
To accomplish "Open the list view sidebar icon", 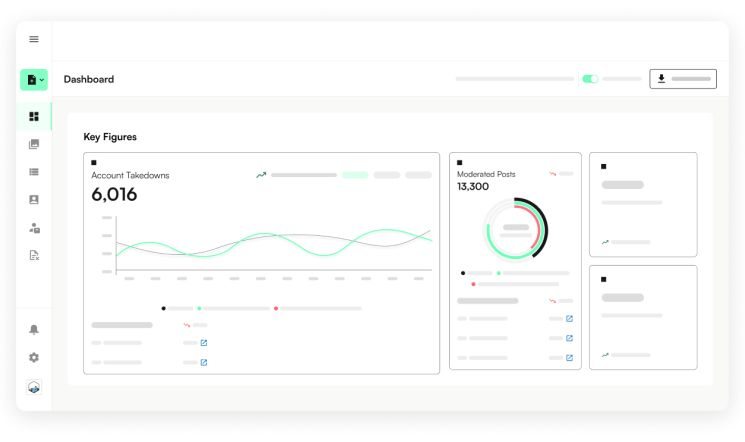I will pyautogui.click(x=34, y=172).
